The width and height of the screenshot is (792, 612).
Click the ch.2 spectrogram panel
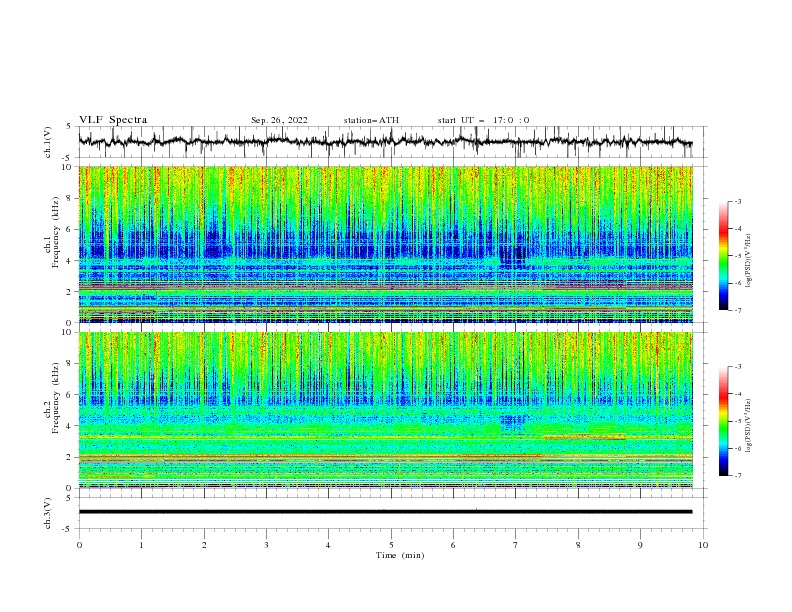tap(386, 410)
